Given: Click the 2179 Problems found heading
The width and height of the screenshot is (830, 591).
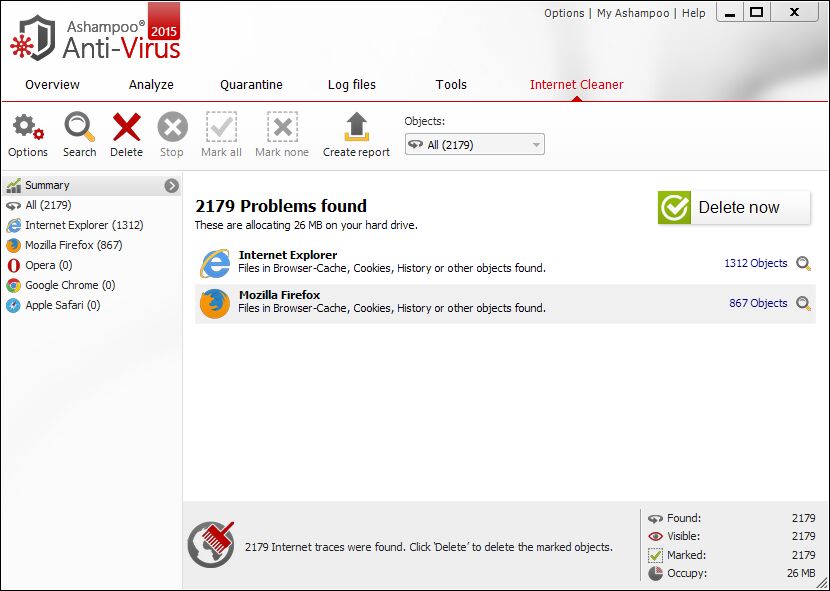Looking at the screenshot, I should click(x=281, y=206).
